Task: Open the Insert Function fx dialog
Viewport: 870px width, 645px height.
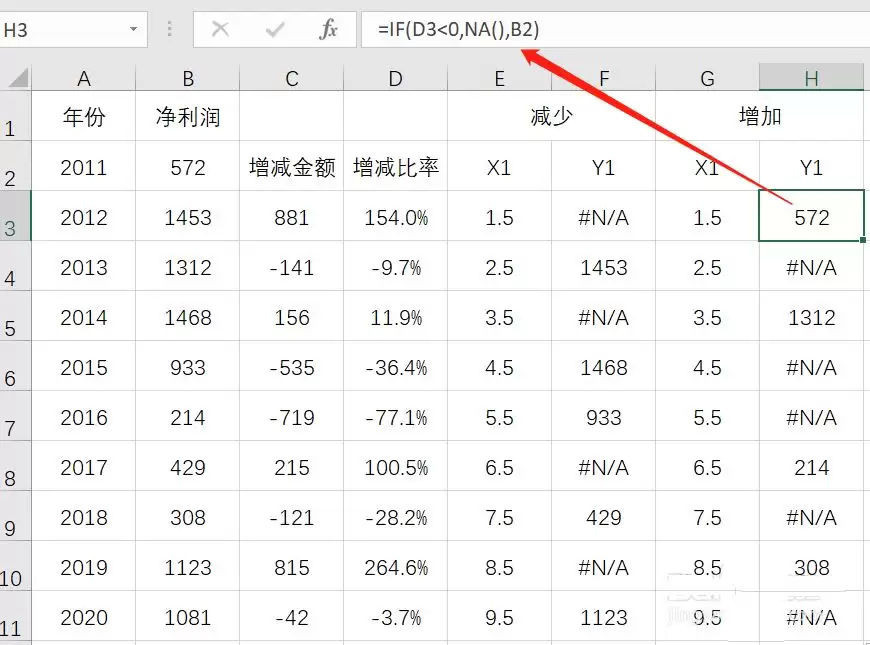Action: (328, 29)
